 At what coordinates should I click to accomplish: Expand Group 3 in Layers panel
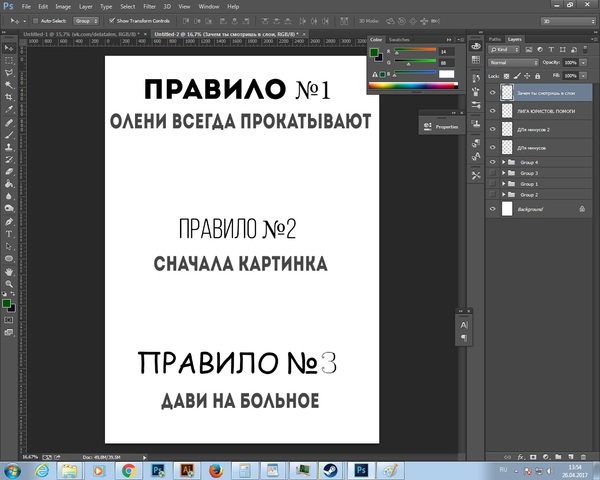point(504,173)
